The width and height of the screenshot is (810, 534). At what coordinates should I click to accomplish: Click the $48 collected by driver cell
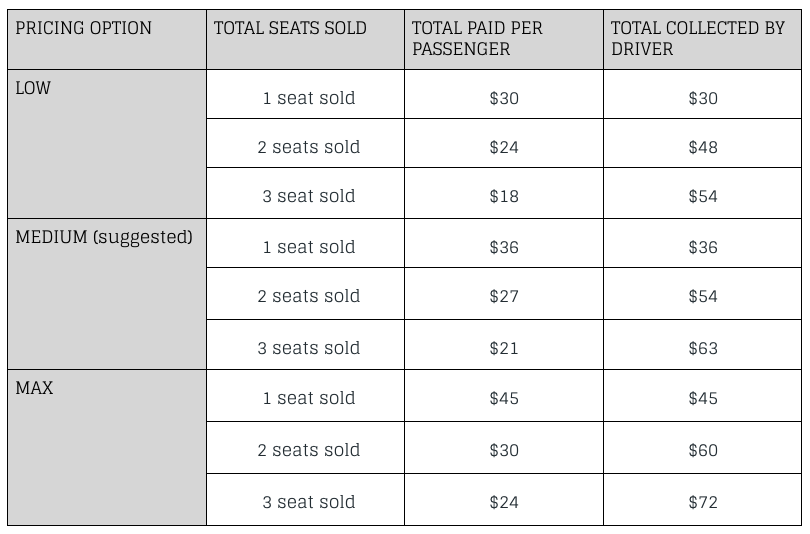(x=703, y=147)
